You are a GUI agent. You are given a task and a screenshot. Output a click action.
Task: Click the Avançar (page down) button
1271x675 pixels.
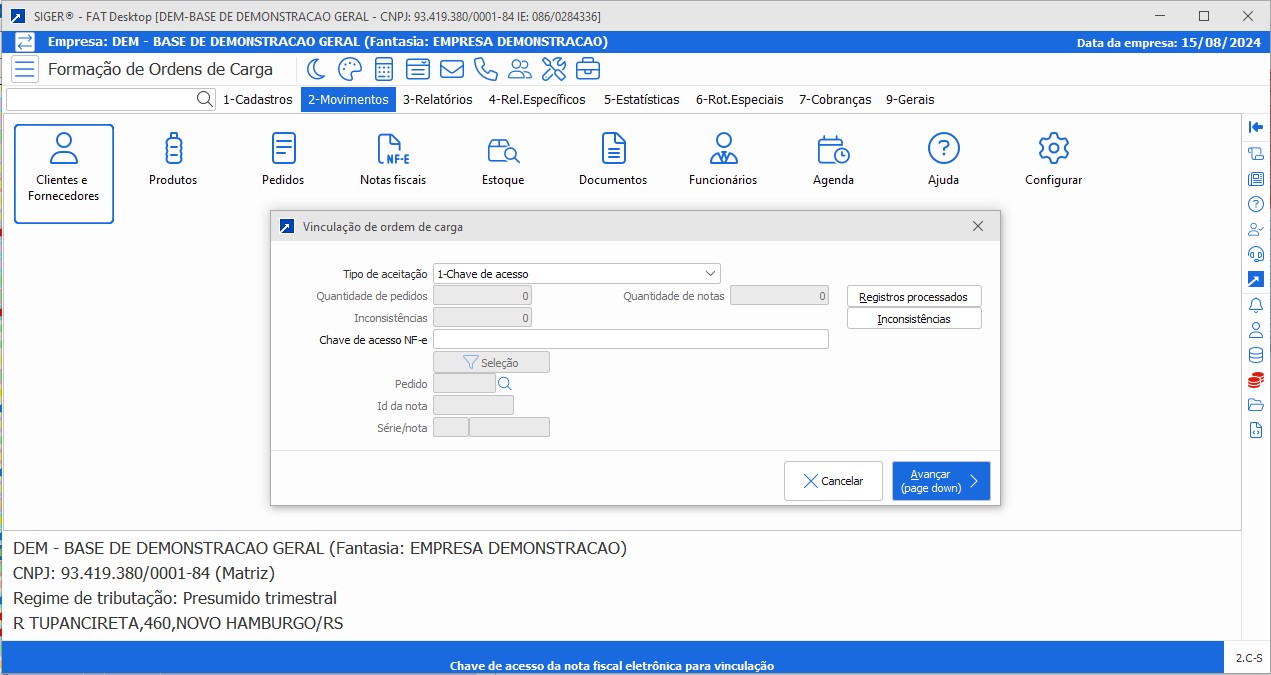tap(940, 481)
